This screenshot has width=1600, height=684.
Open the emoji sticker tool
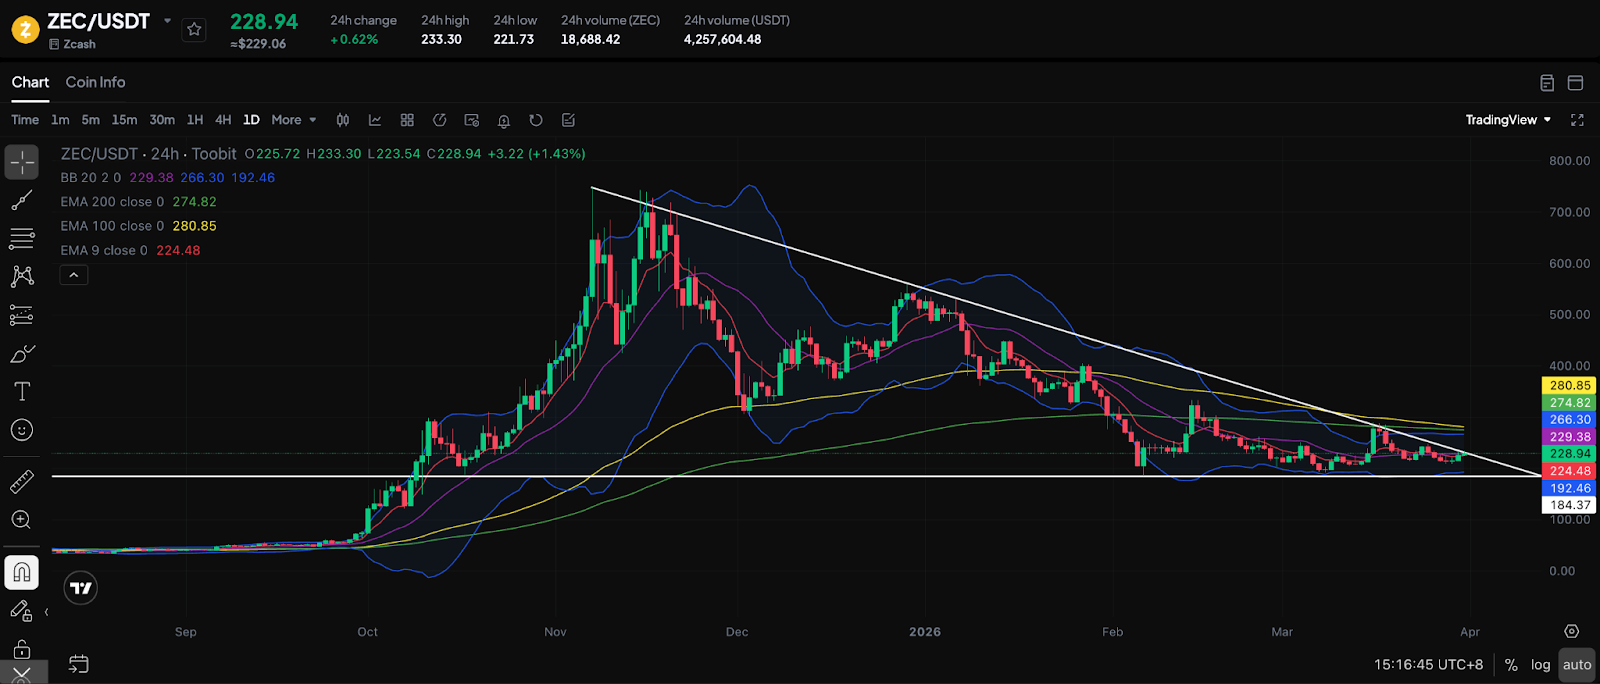click(22, 430)
